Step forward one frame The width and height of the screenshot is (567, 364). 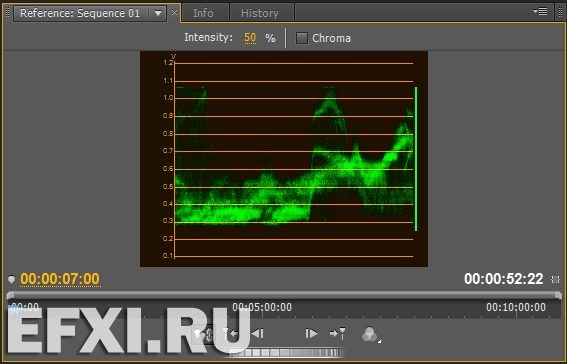pos(311,333)
